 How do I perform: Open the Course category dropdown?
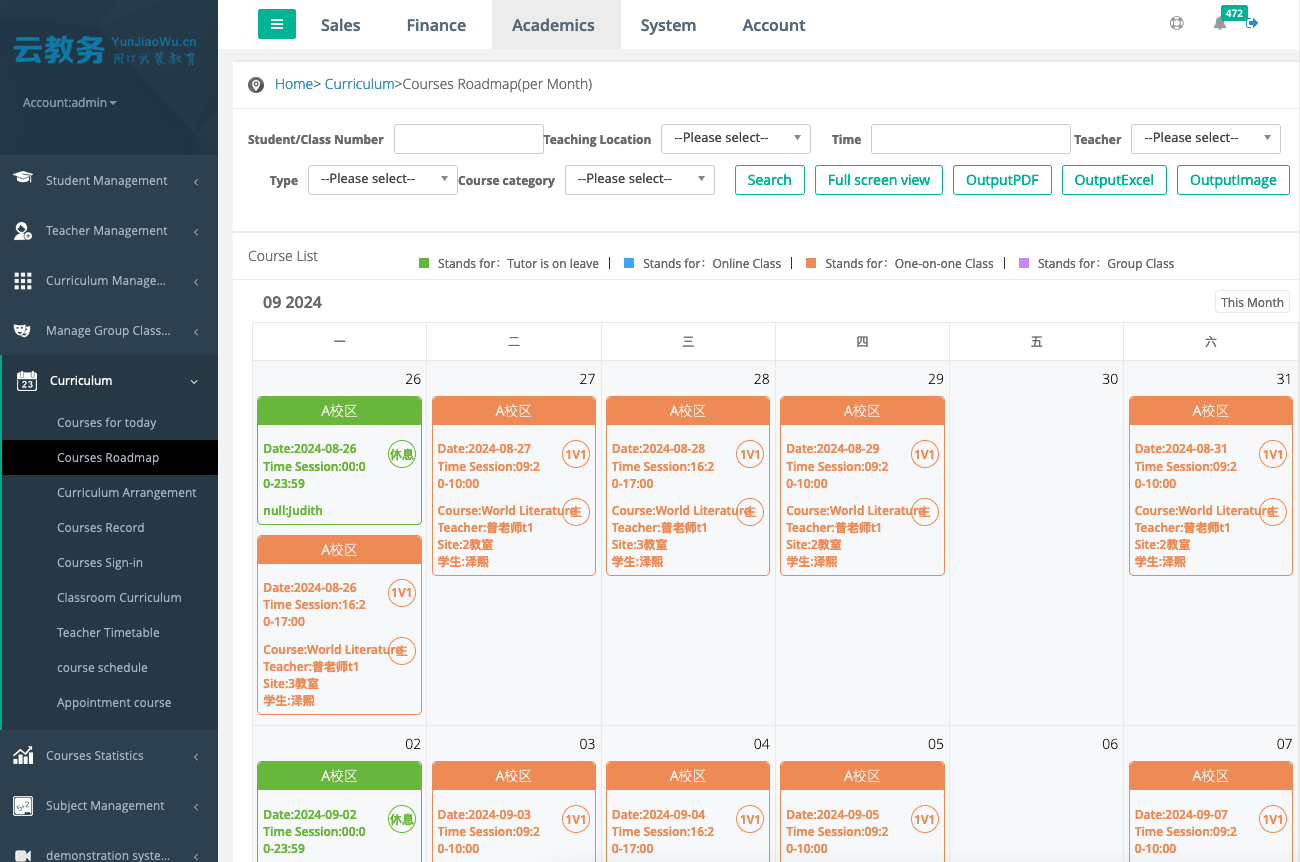639,179
